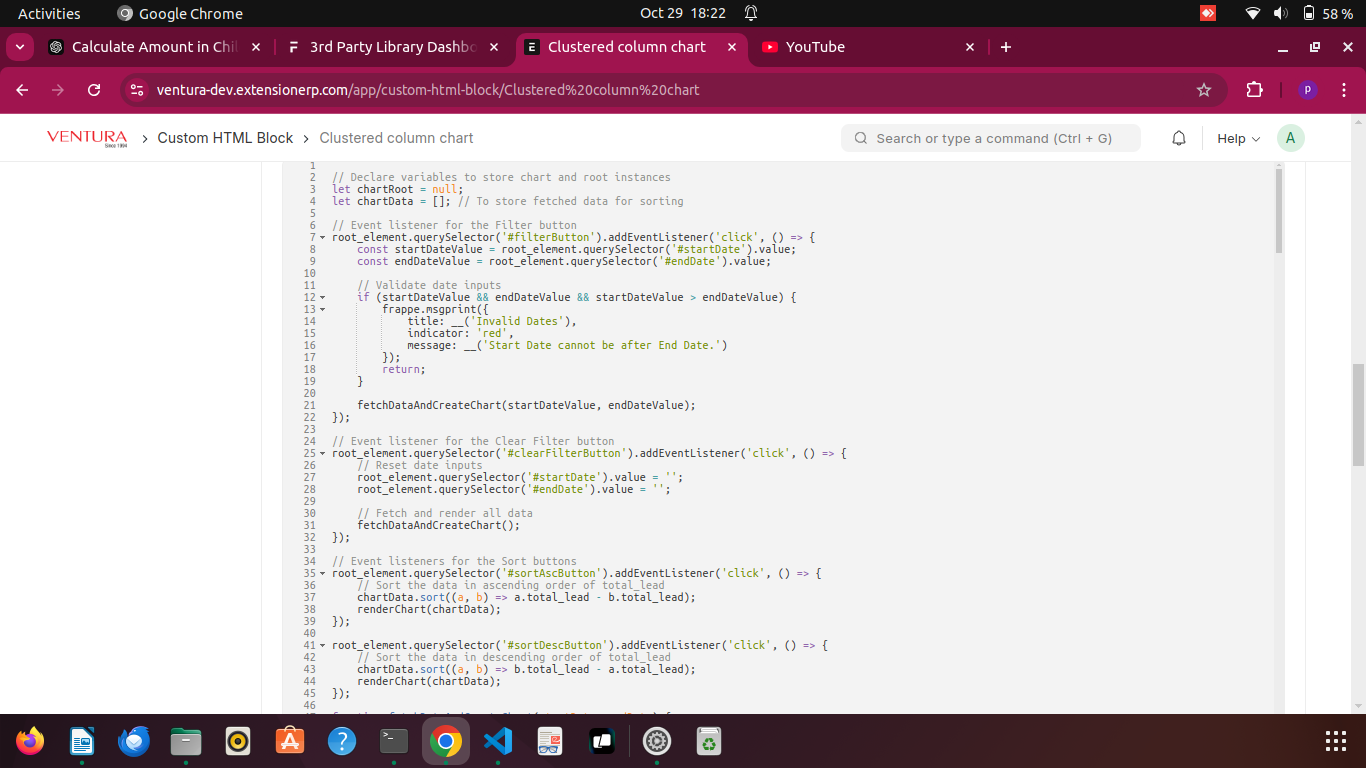Screen dimensions: 1366x768
Task: Click the Ventura logo home link
Action: [x=87, y=138]
